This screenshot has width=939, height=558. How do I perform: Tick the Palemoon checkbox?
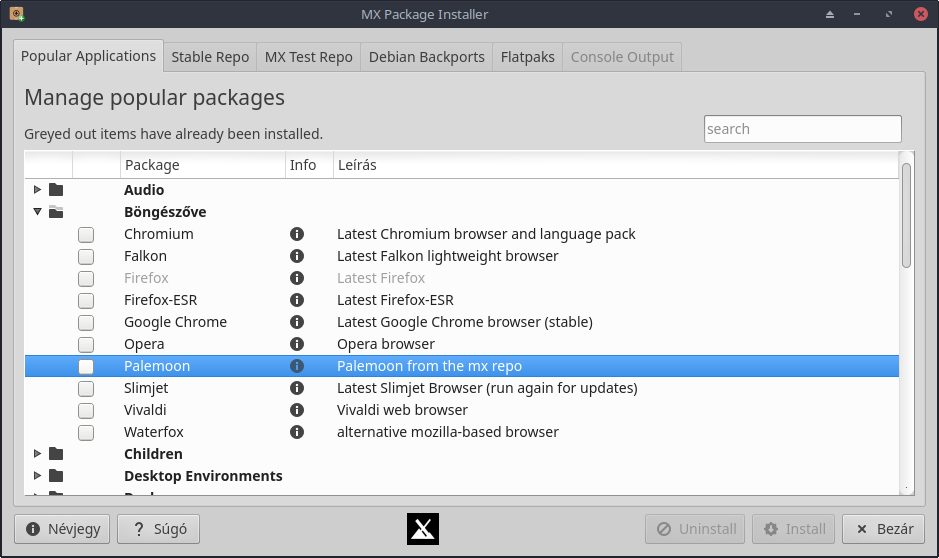[x=86, y=366]
